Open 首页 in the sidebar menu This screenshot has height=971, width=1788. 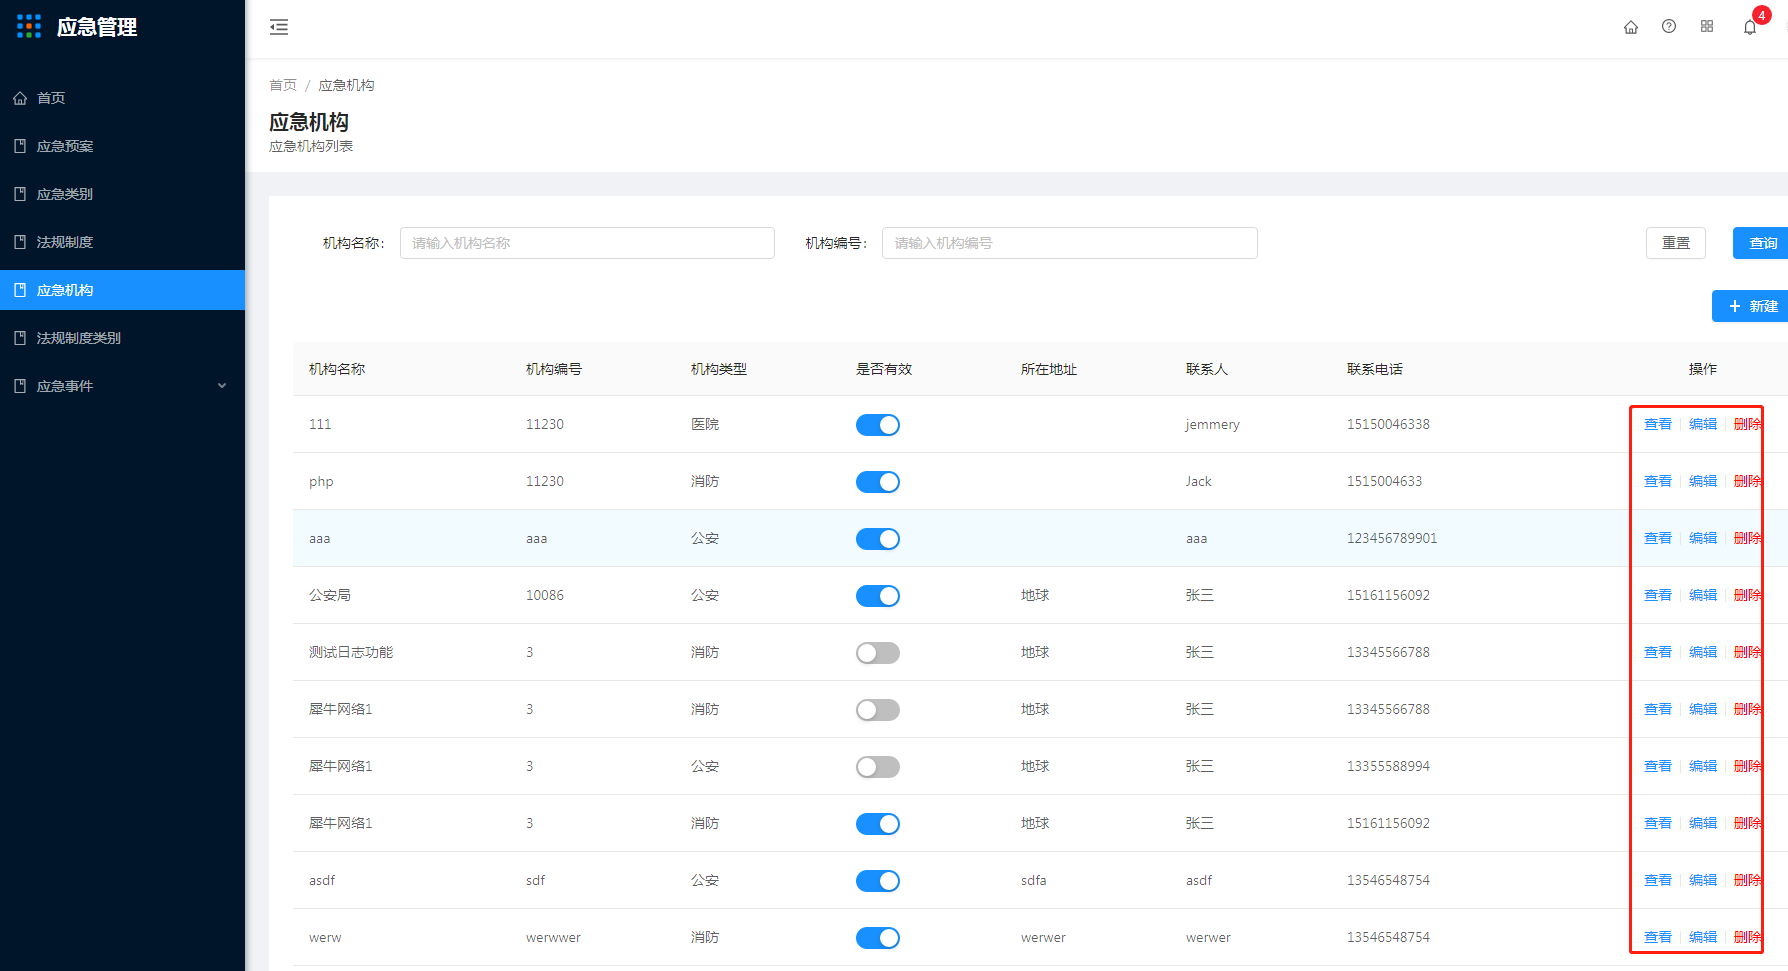pos(122,98)
